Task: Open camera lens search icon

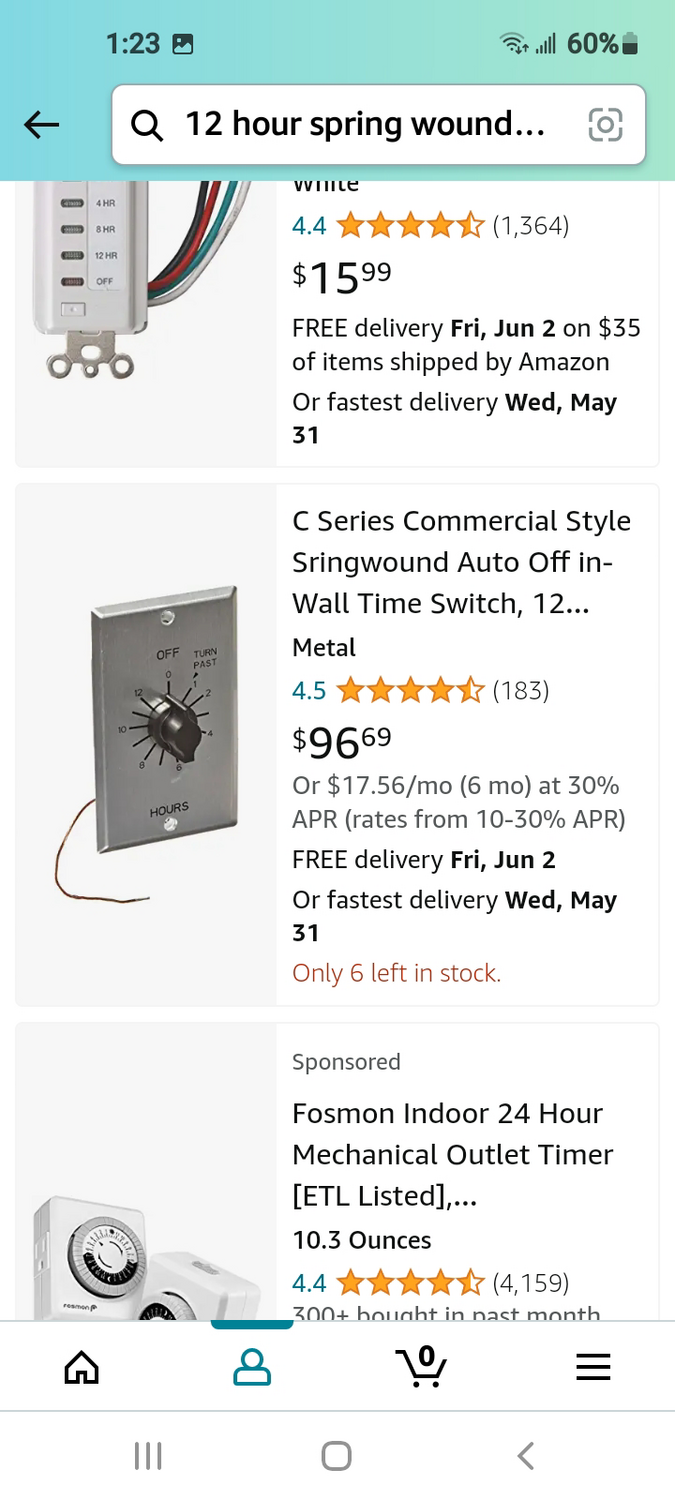Action: [x=605, y=125]
